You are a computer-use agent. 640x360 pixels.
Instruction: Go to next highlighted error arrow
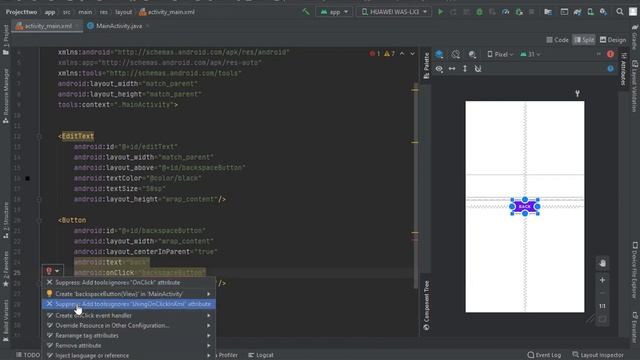pyautogui.click(x=413, y=53)
